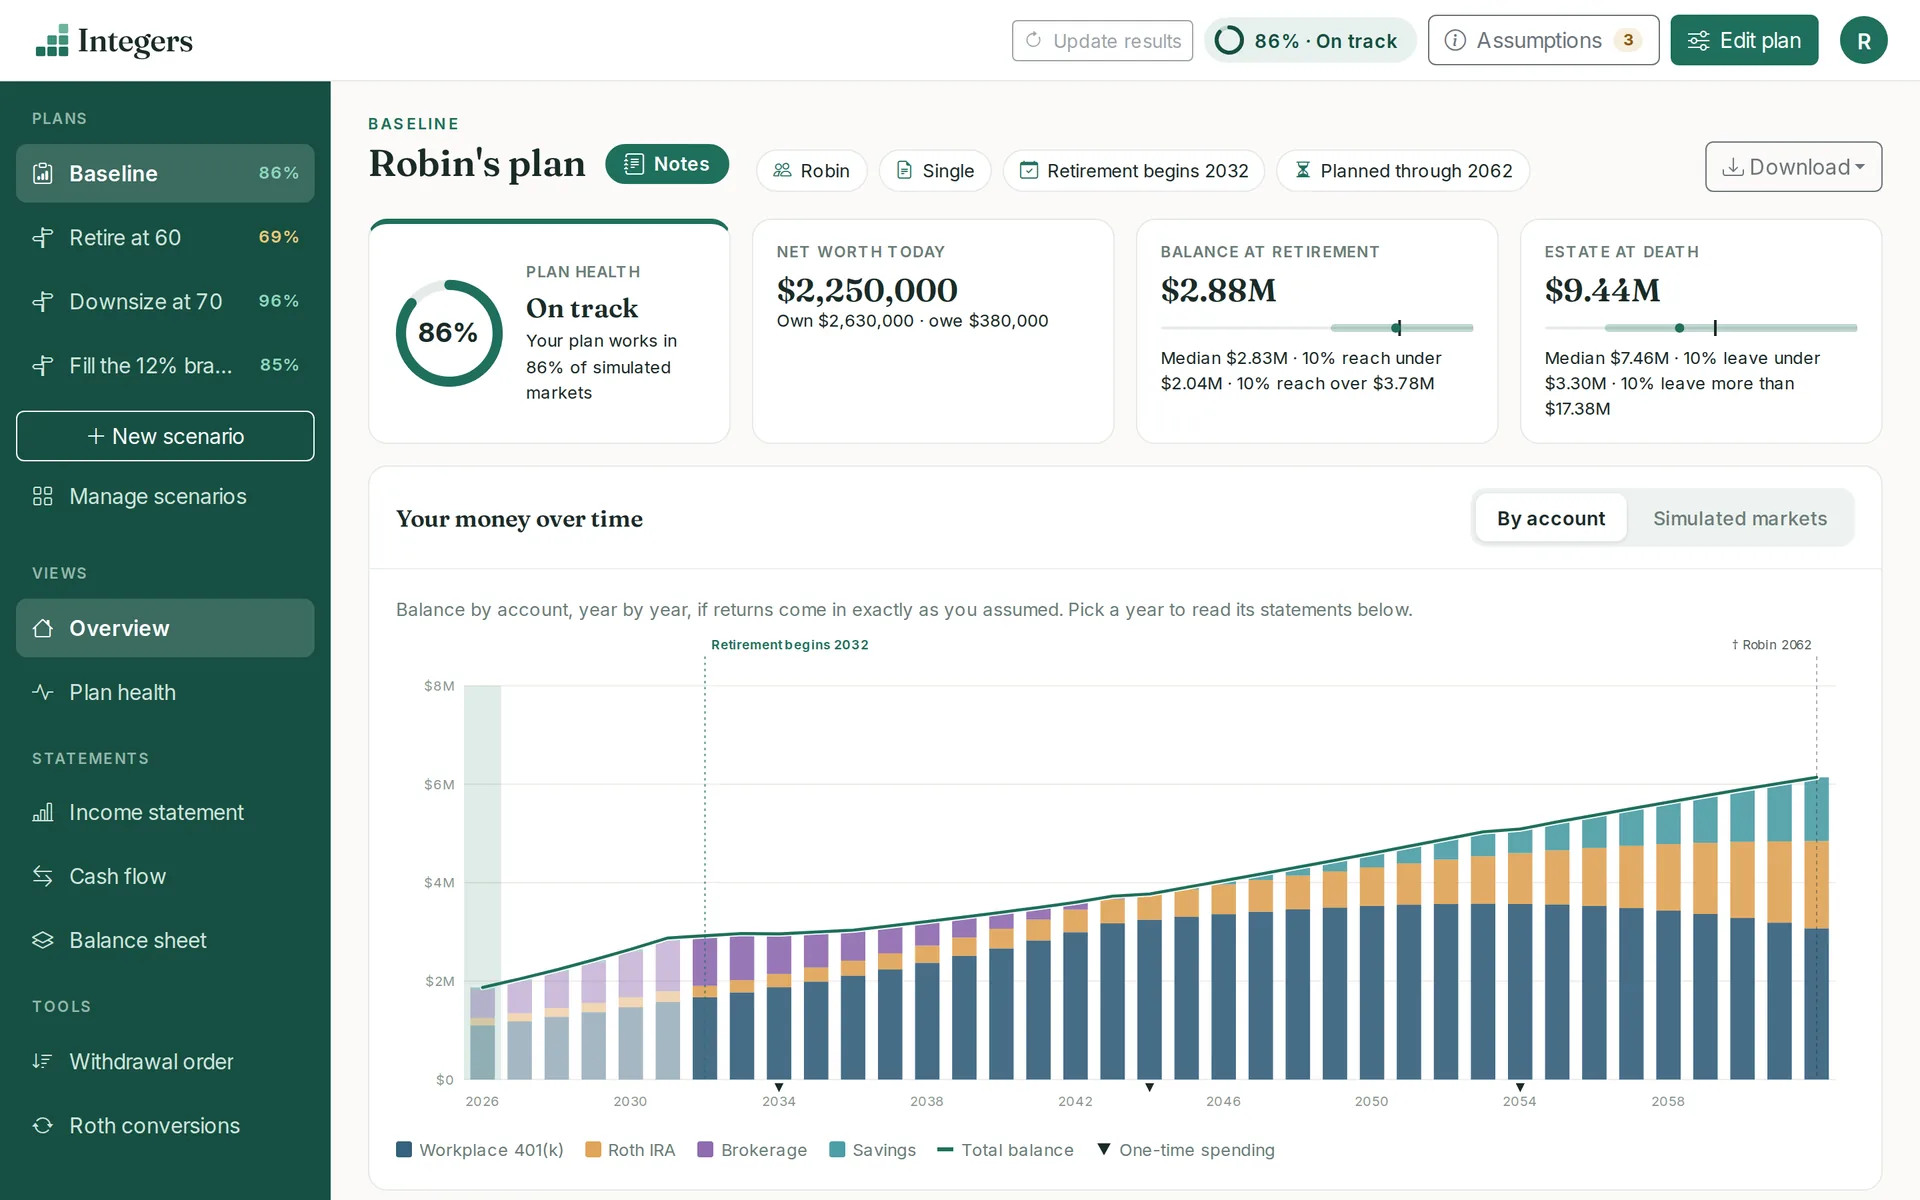This screenshot has height=1200, width=1920.
Task: Open the Download dropdown
Action: [x=1793, y=167]
